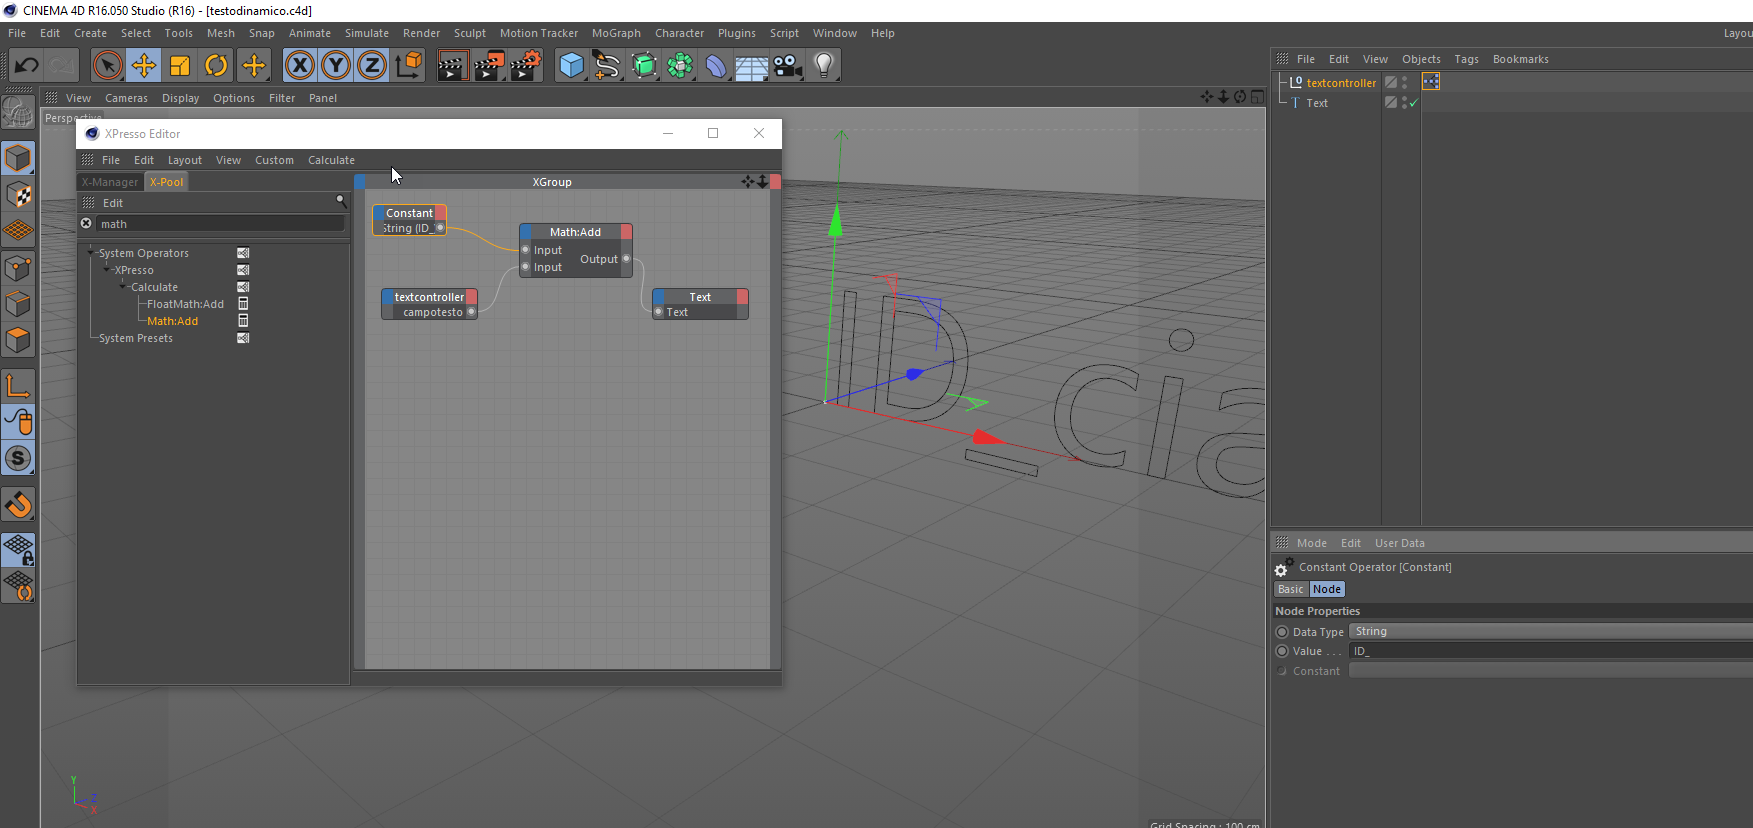Toggle the X axis lock
Image resolution: width=1753 pixels, height=828 pixels.
[x=300, y=66]
